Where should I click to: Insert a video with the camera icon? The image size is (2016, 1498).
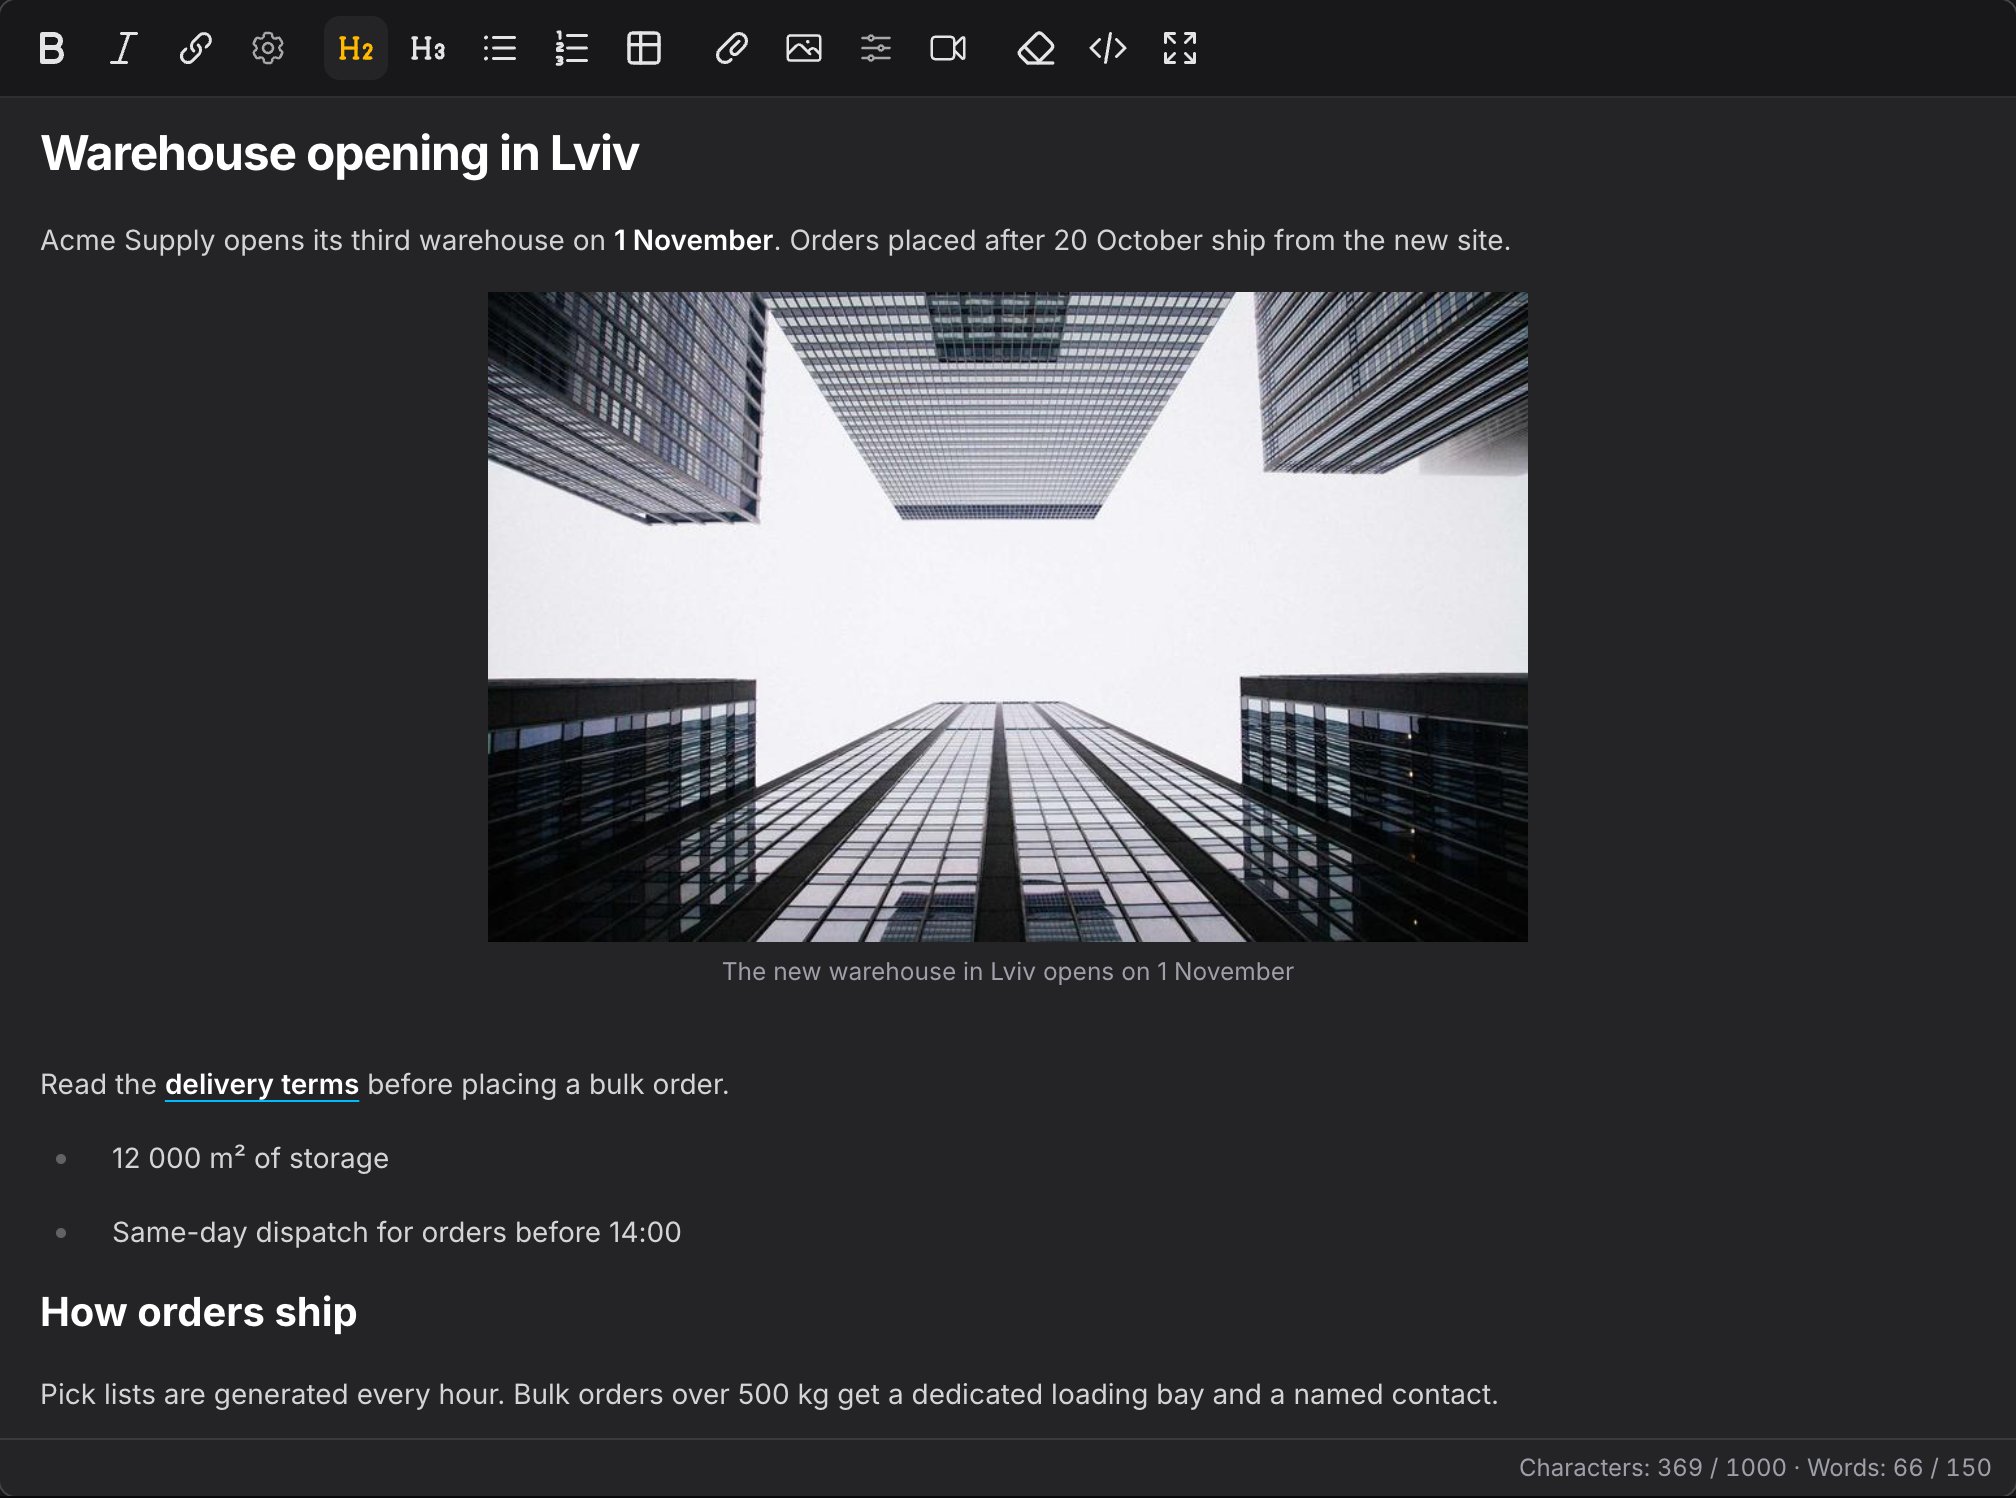pyautogui.click(x=948, y=48)
